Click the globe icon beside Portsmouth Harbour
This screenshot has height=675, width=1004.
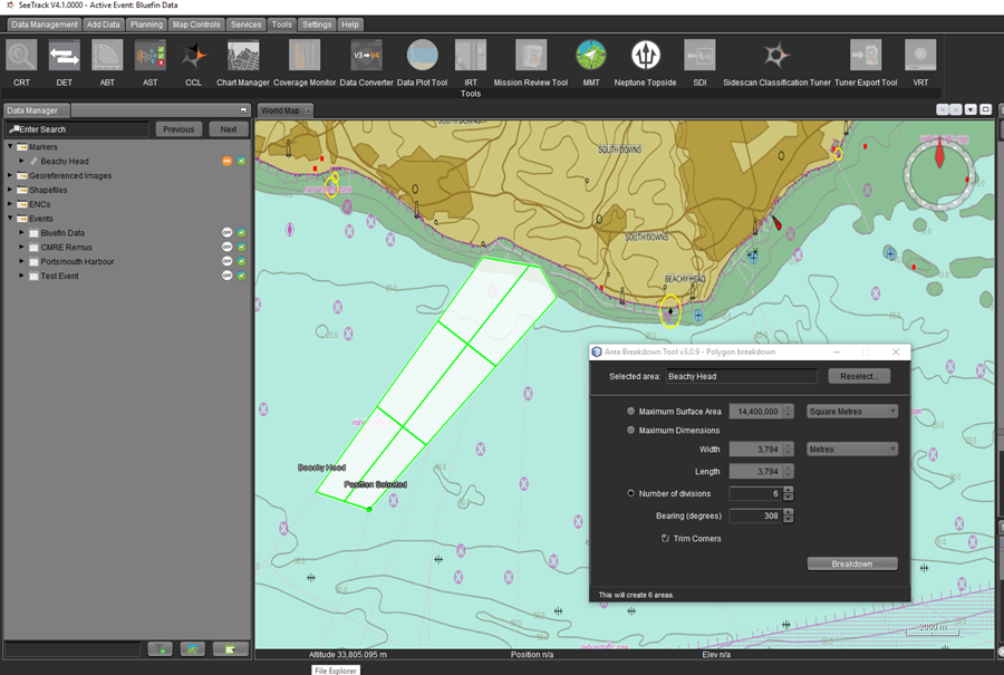241,261
